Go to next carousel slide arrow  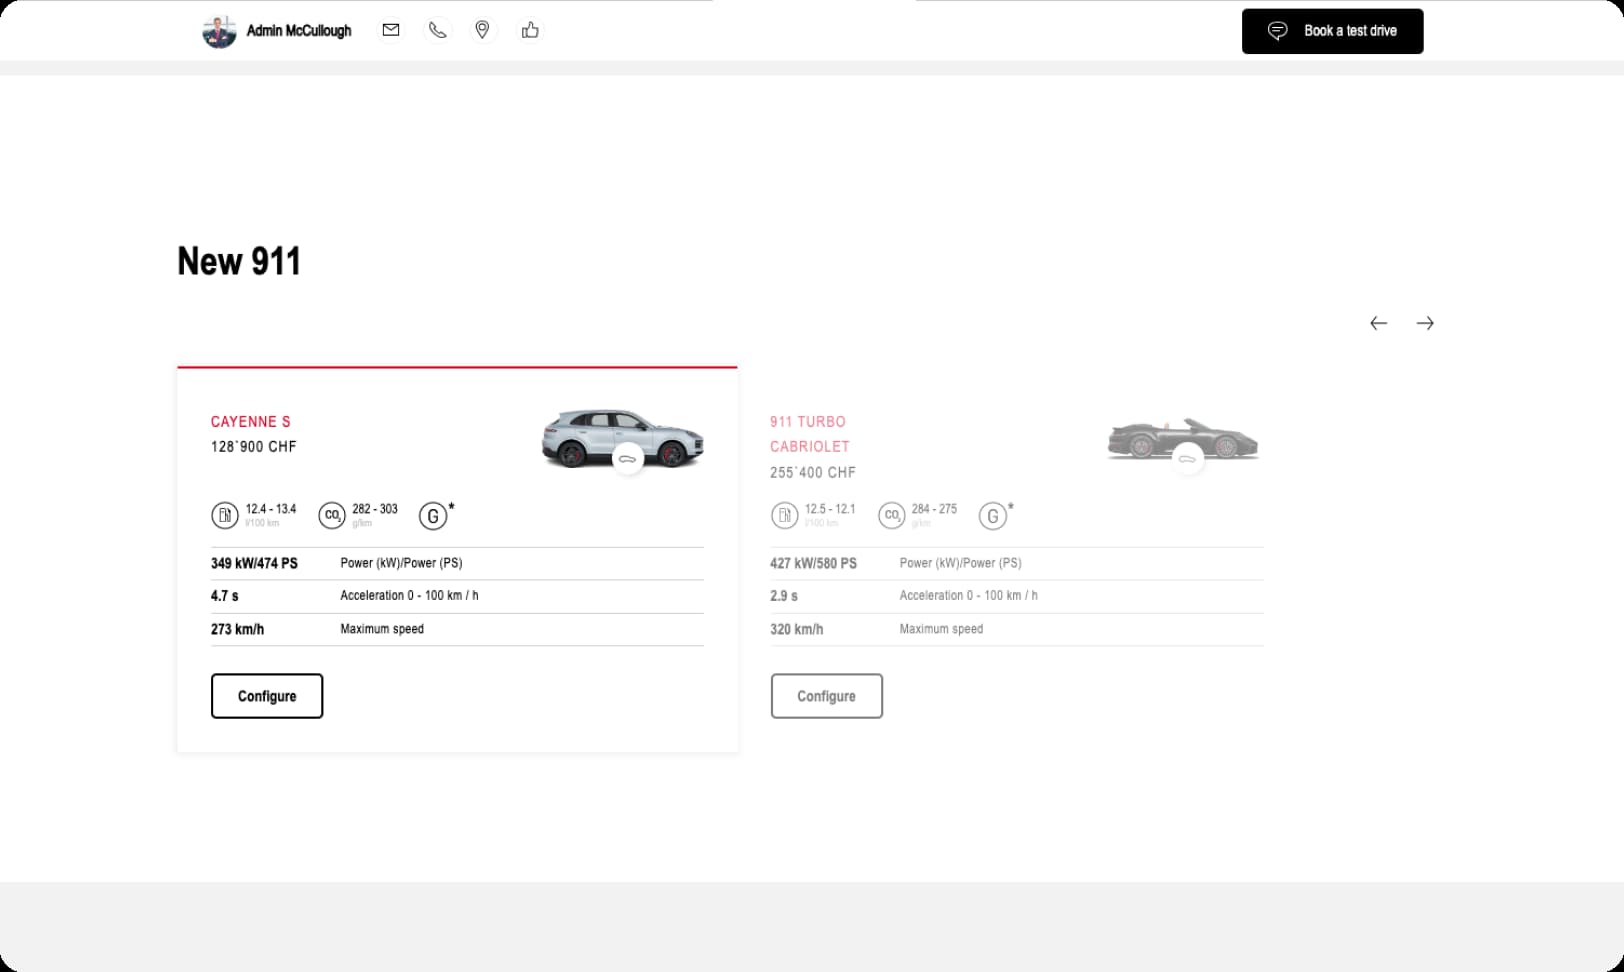pos(1425,323)
